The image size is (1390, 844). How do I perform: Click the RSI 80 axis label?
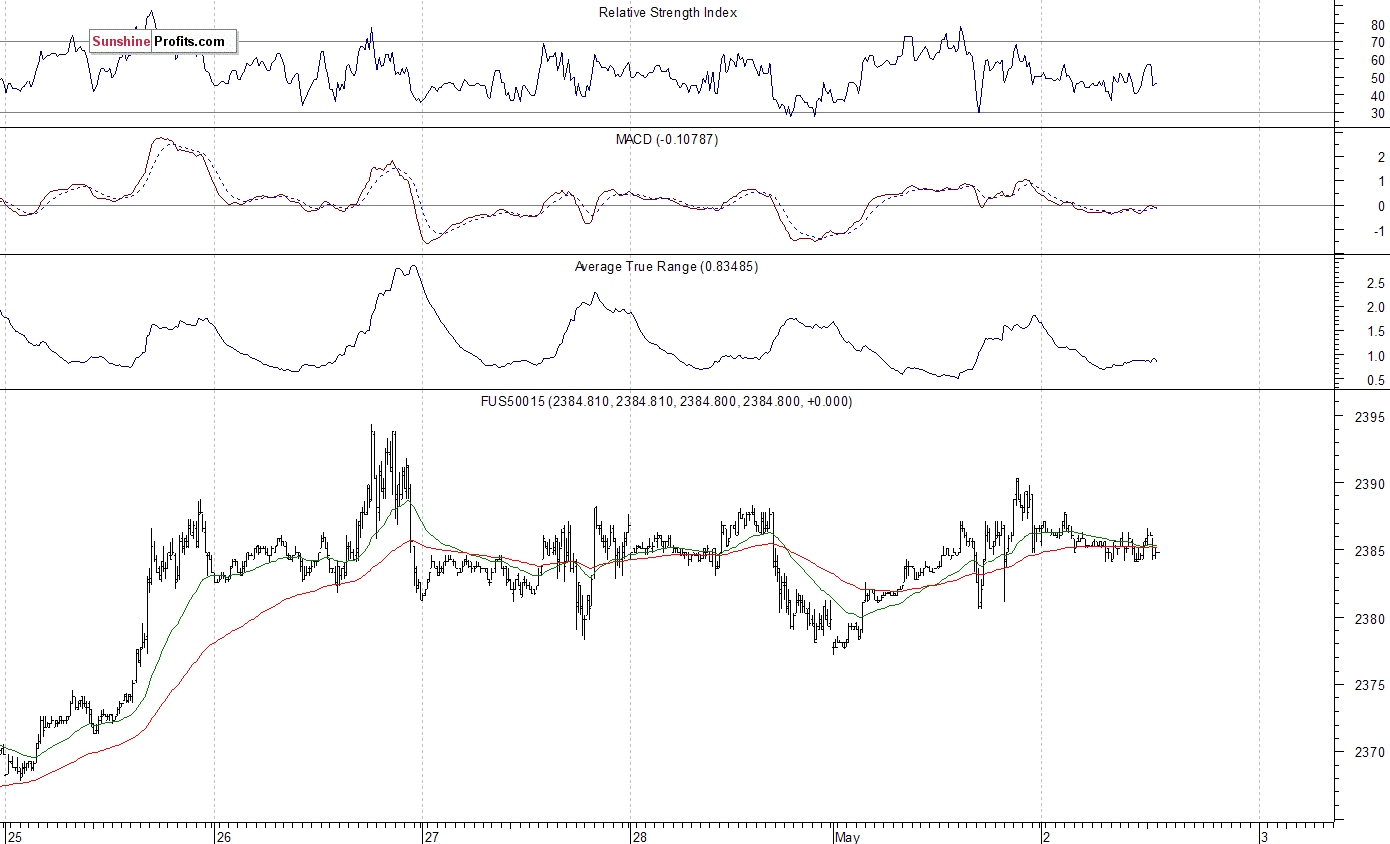pos(1377,25)
